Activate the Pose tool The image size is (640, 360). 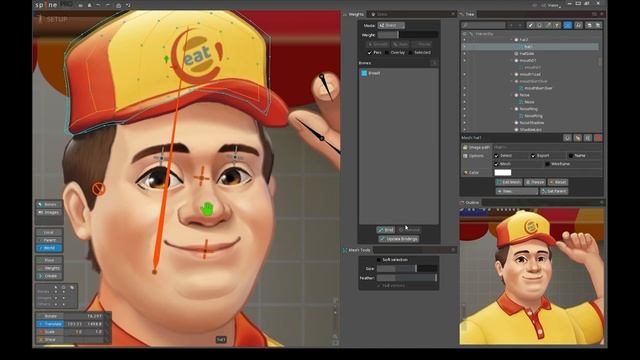click(x=49, y=260)
